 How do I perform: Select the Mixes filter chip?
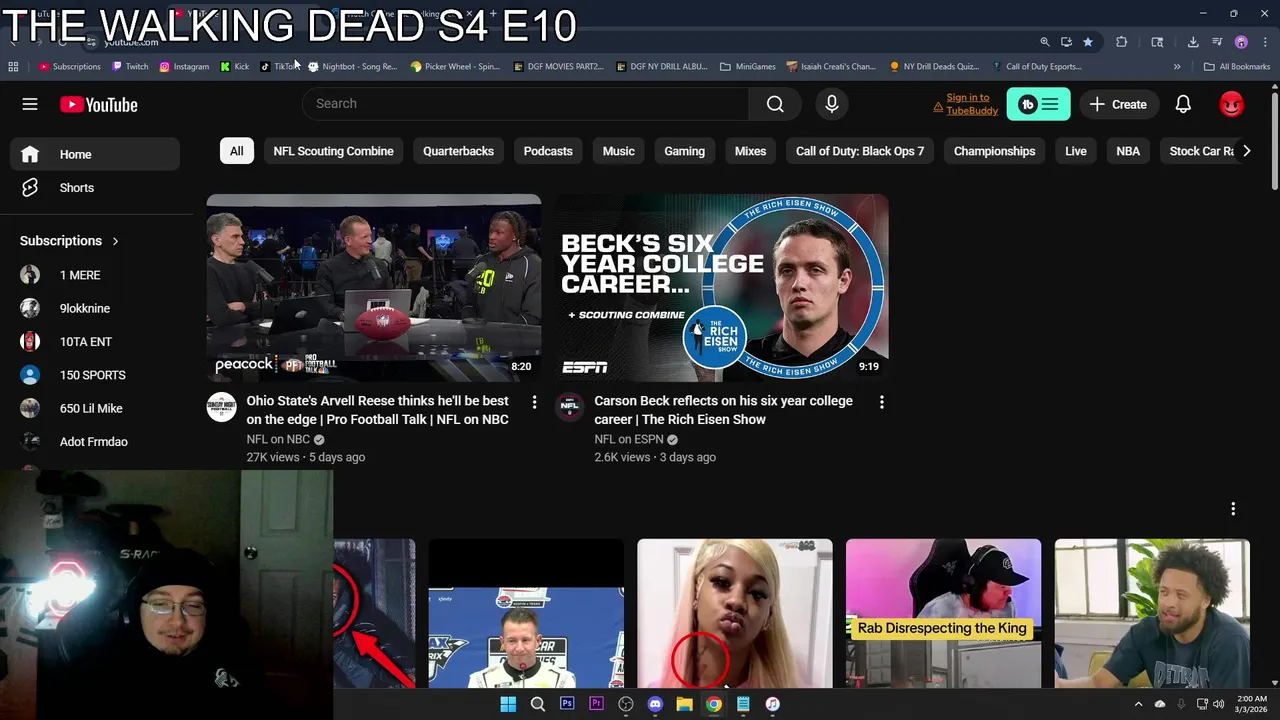pyautogui.click(x=750, y=151)
